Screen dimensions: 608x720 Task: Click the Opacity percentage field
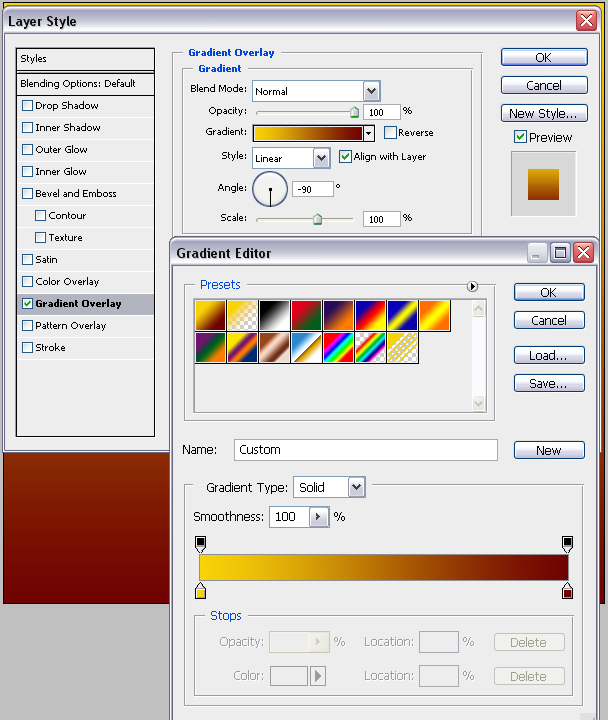[382, 112]
